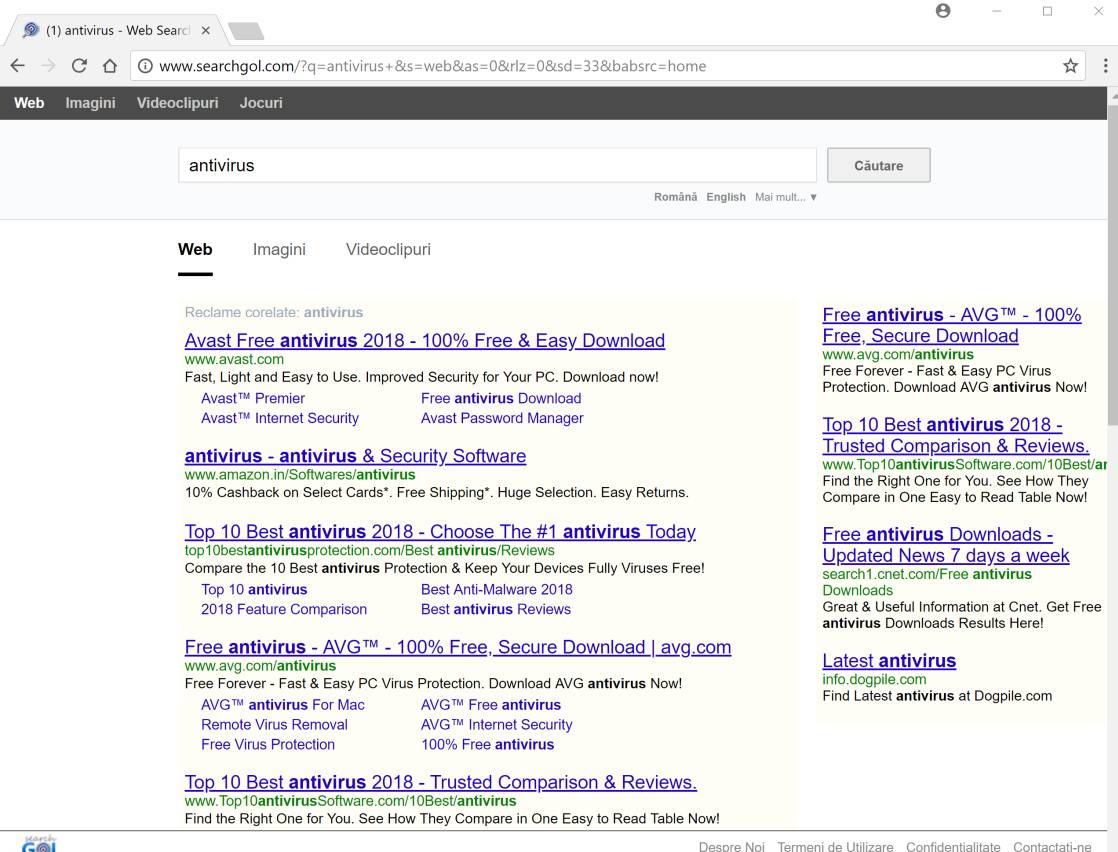Open the Chrome user profile icon
Viewport: 1118px width, 852px height.
[943, 11]
